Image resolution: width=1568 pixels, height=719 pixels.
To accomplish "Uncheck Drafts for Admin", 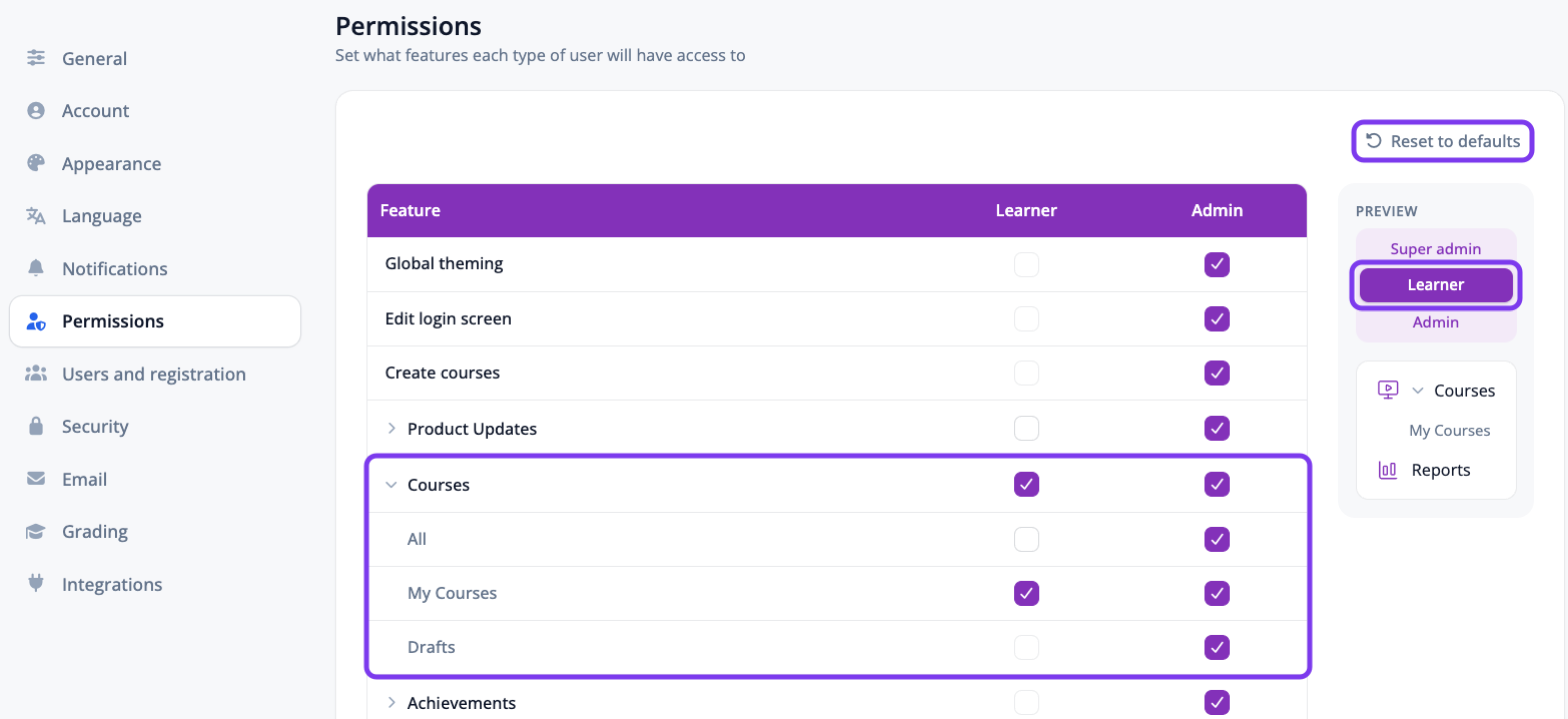I will coord(1217,647).
